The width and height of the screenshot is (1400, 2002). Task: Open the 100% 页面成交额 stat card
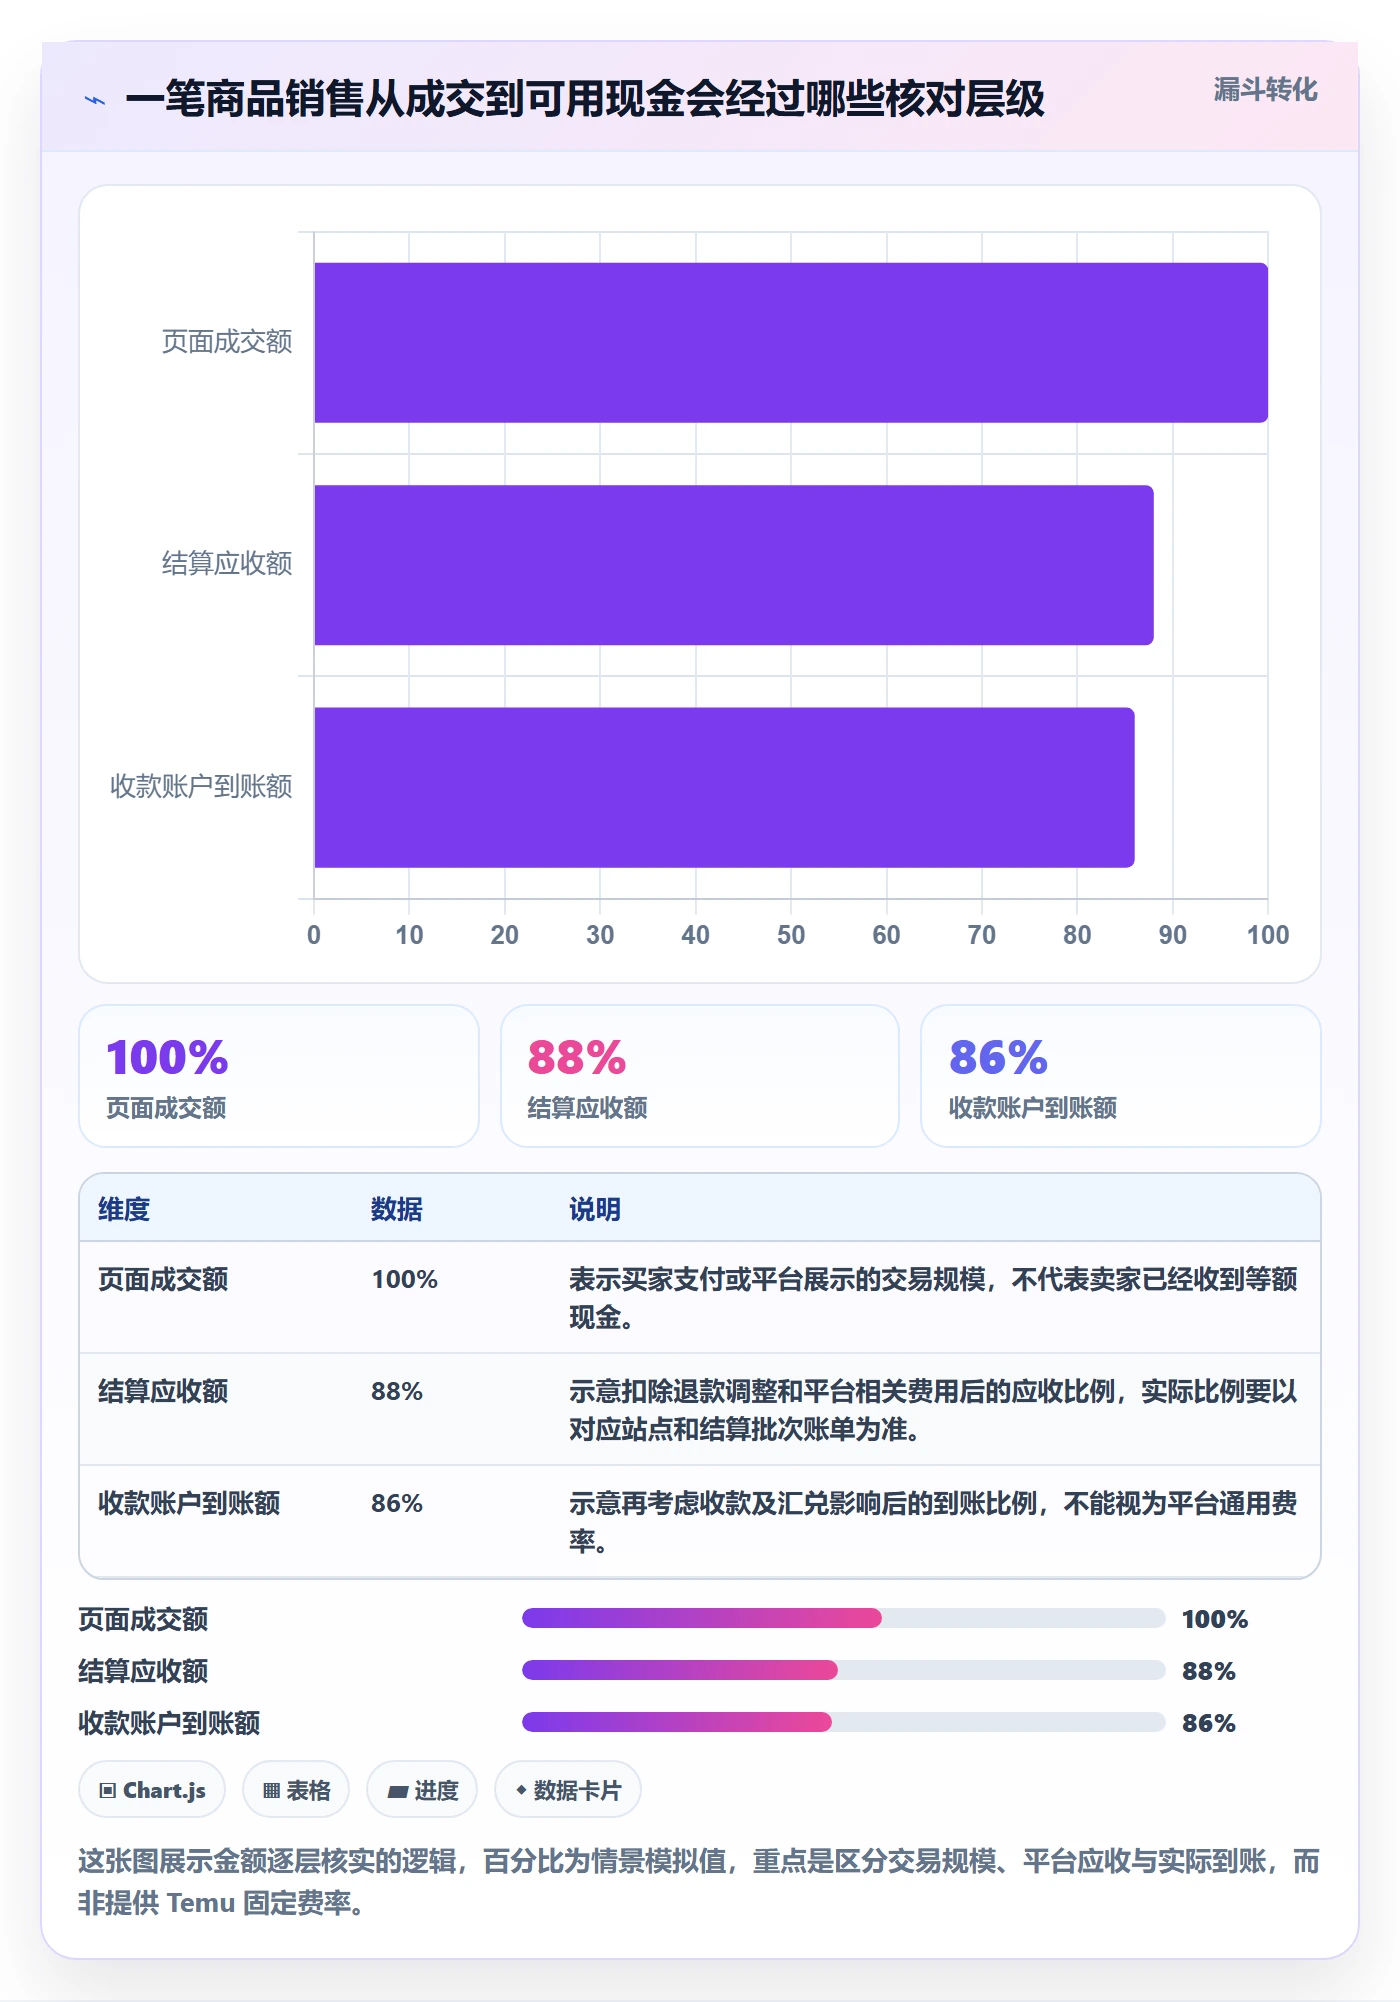point(279,1076)
